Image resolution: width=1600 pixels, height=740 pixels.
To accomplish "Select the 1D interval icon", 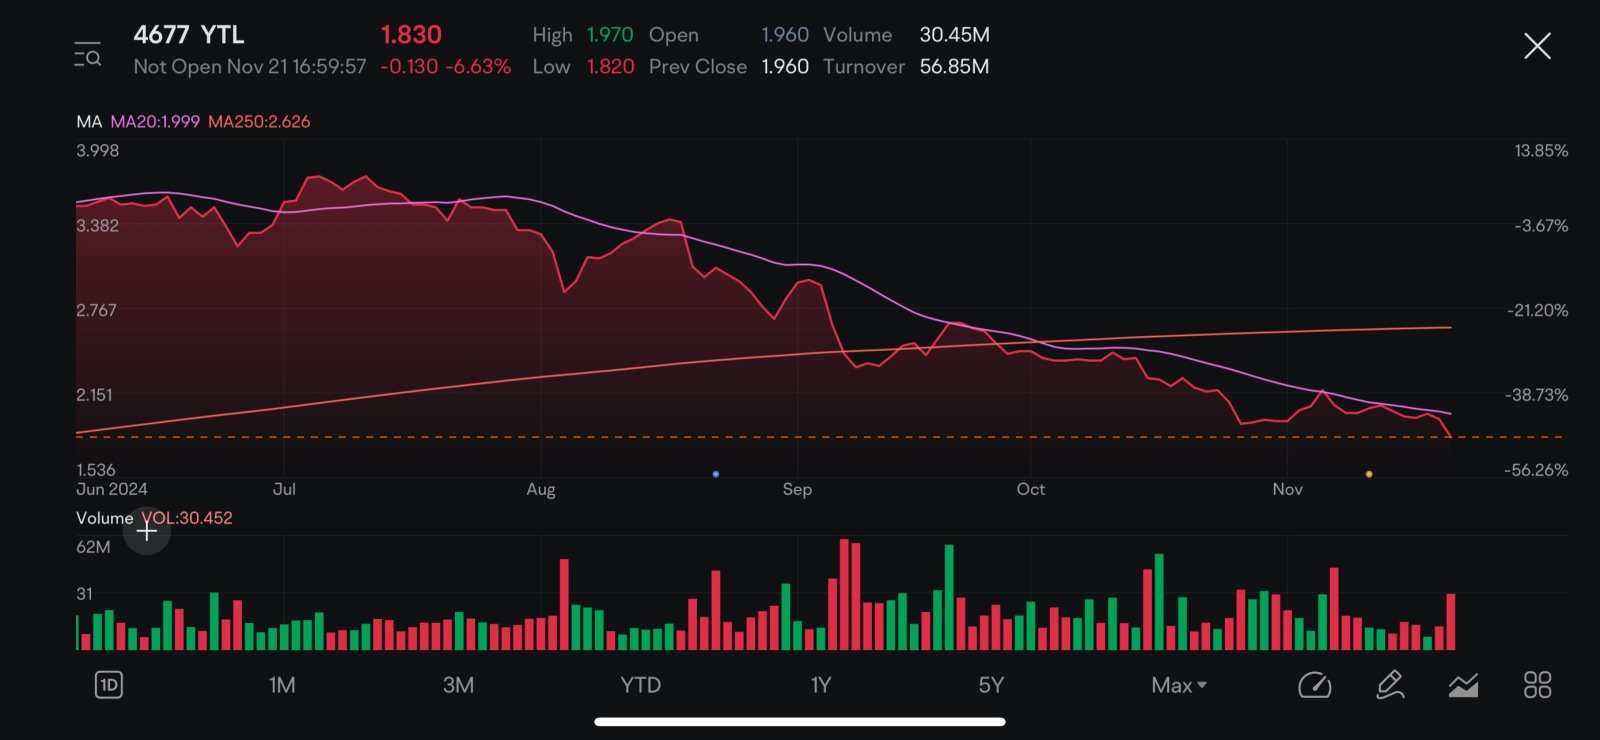I will click(x=108, y=685).
